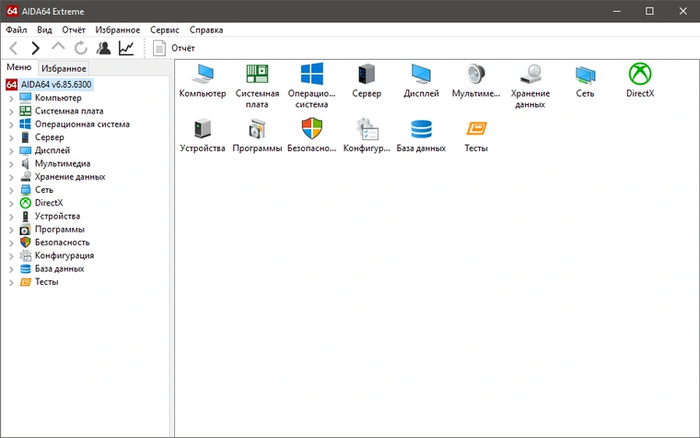Expand the Компьютер tree node
700x438 pixels.
(x=11, y=98)
